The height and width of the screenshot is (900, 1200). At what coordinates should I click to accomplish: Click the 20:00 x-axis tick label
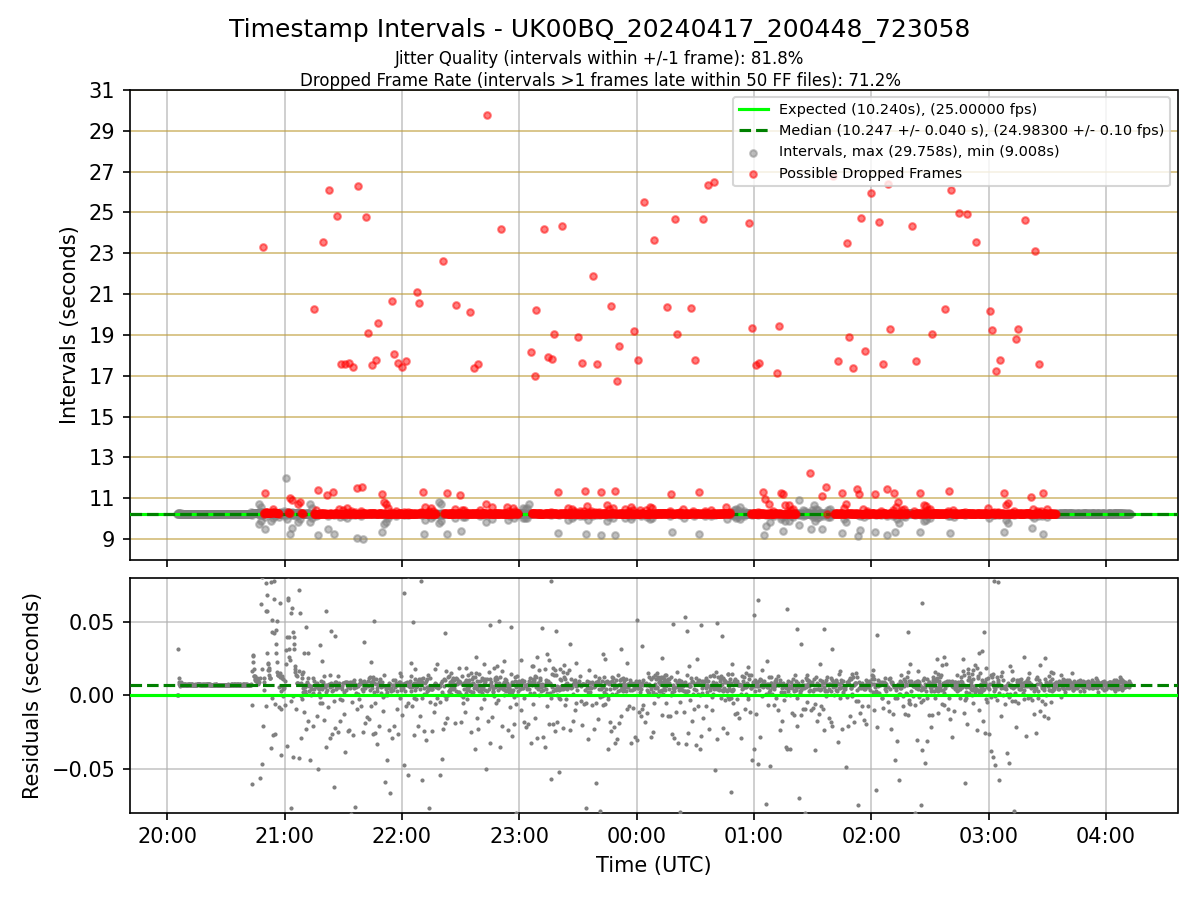tap(166, 836)
